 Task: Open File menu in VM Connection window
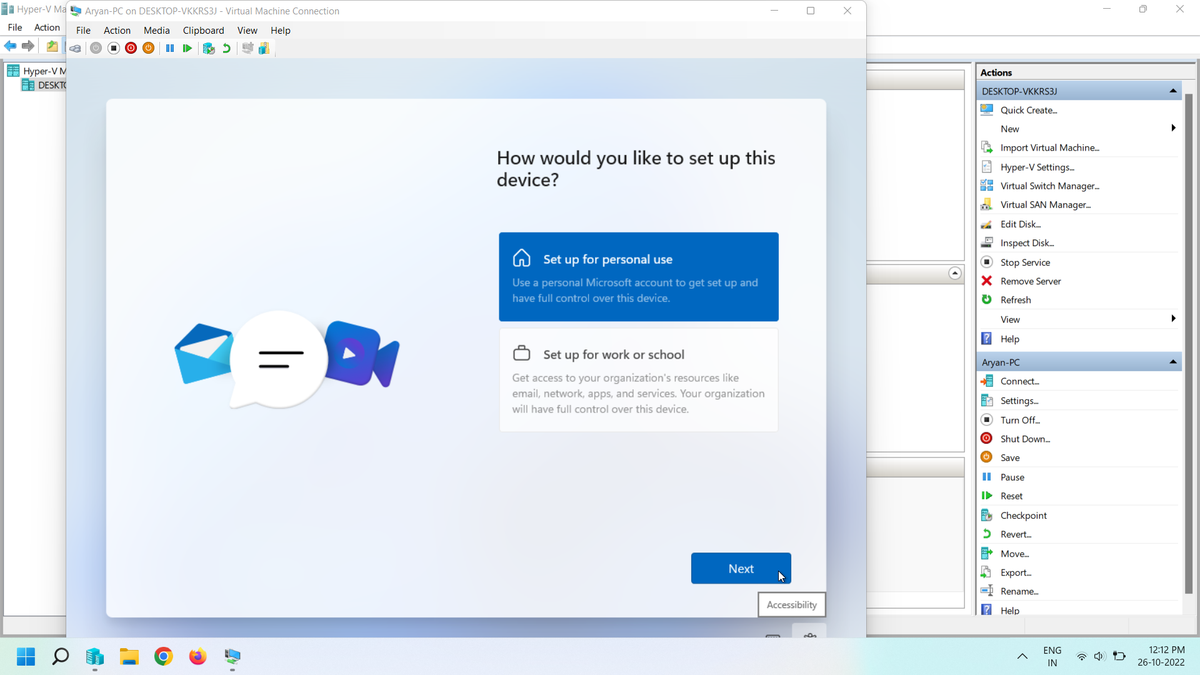pos(83,30)
